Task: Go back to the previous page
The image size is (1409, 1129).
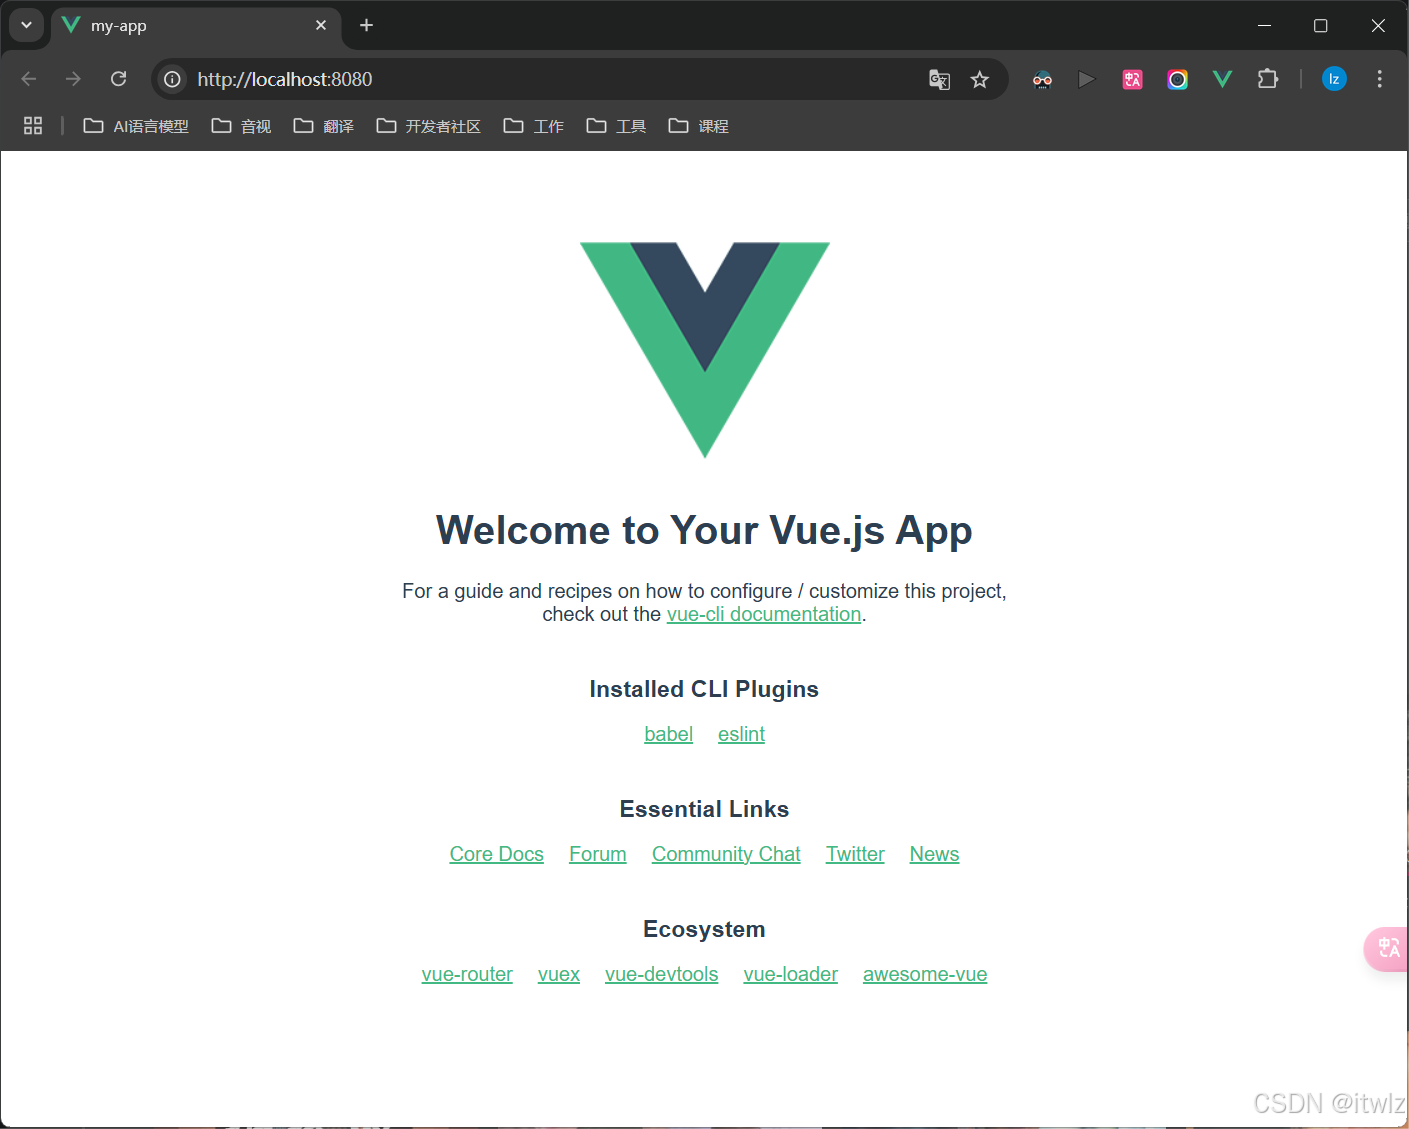Action: coord(29,79)
